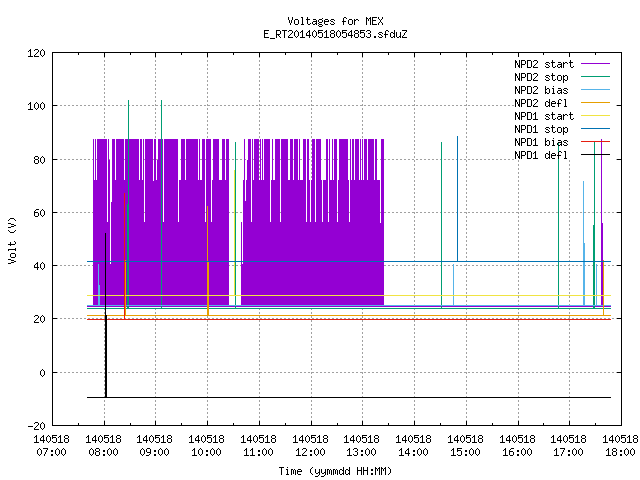Click the yellow NPD1 start spike near 10:30
This screenshot has height=480, width=640.
[235, 233]
